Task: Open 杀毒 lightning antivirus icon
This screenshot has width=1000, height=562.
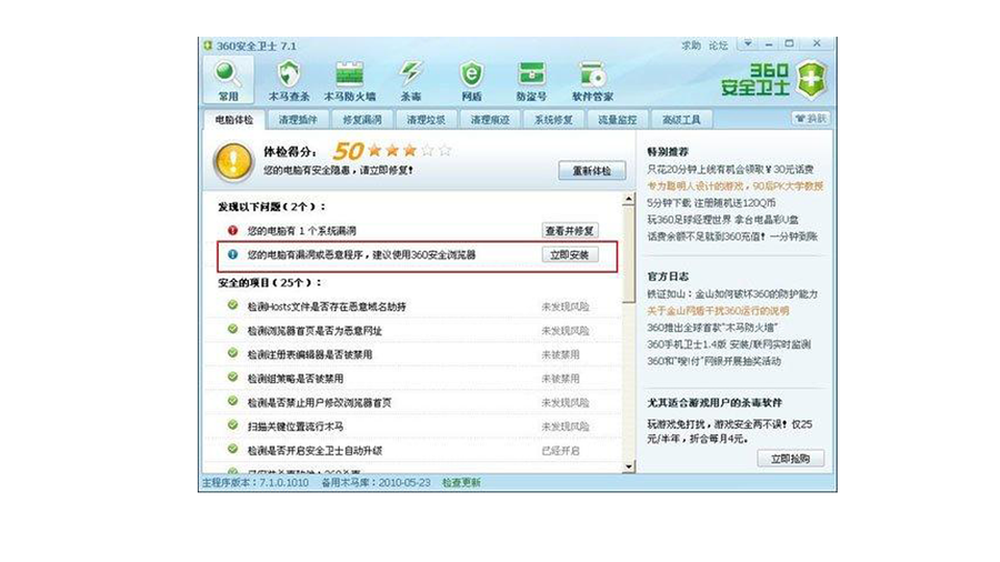Action: [x=411, y=80]
